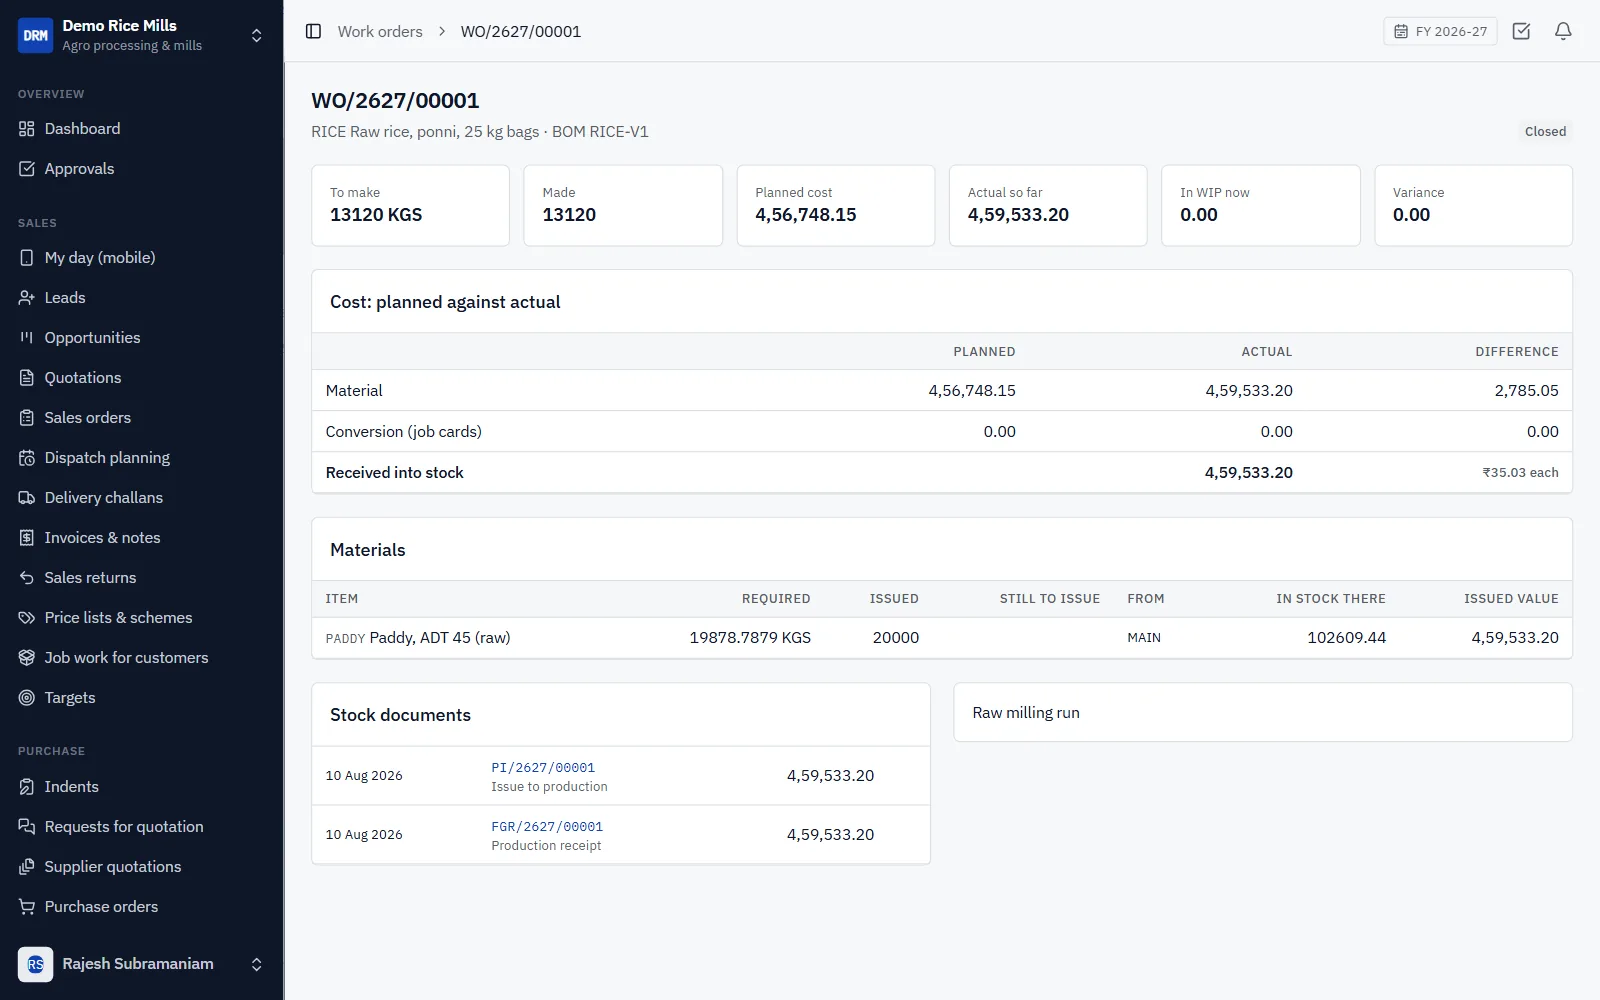
Task: Click the Variance card
Action: point(1473,205)
